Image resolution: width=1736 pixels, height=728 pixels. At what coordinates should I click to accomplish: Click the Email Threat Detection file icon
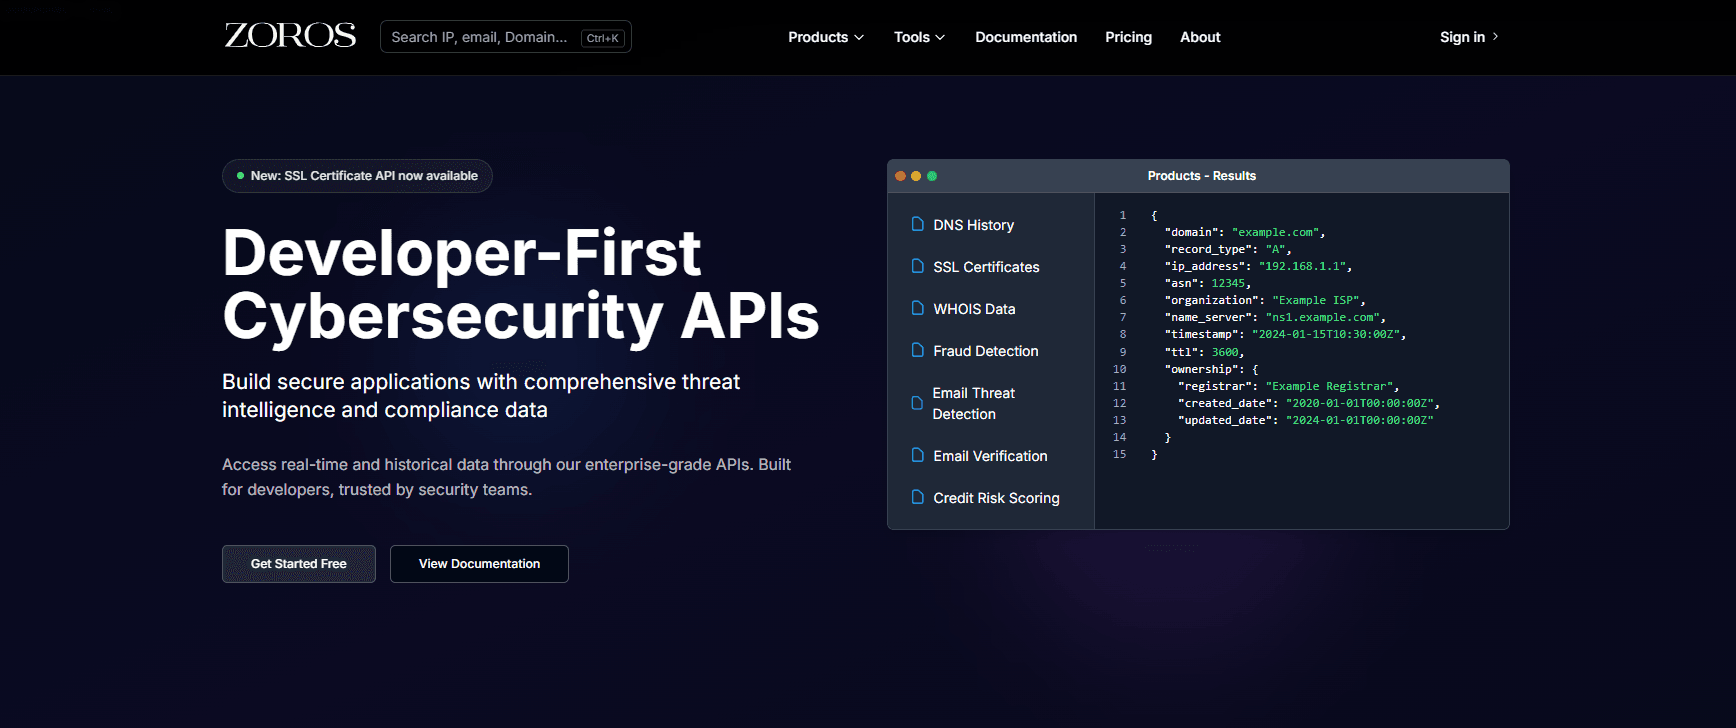click(917, 403)
